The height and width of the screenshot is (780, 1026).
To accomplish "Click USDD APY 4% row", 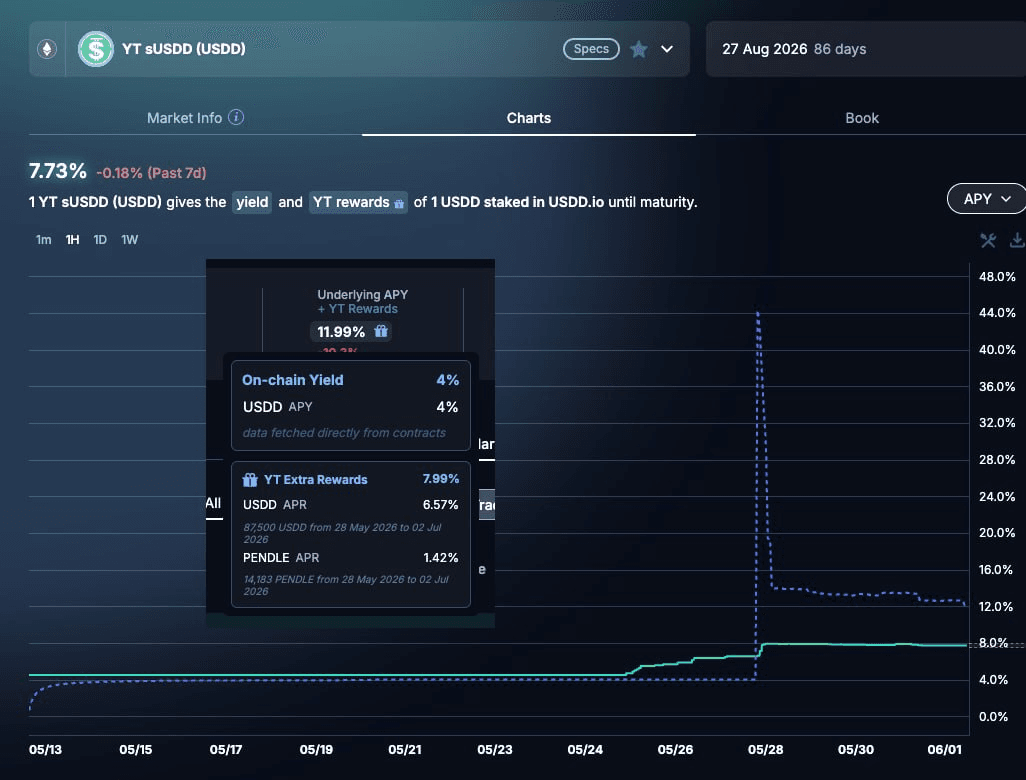I will coord(351,407).
